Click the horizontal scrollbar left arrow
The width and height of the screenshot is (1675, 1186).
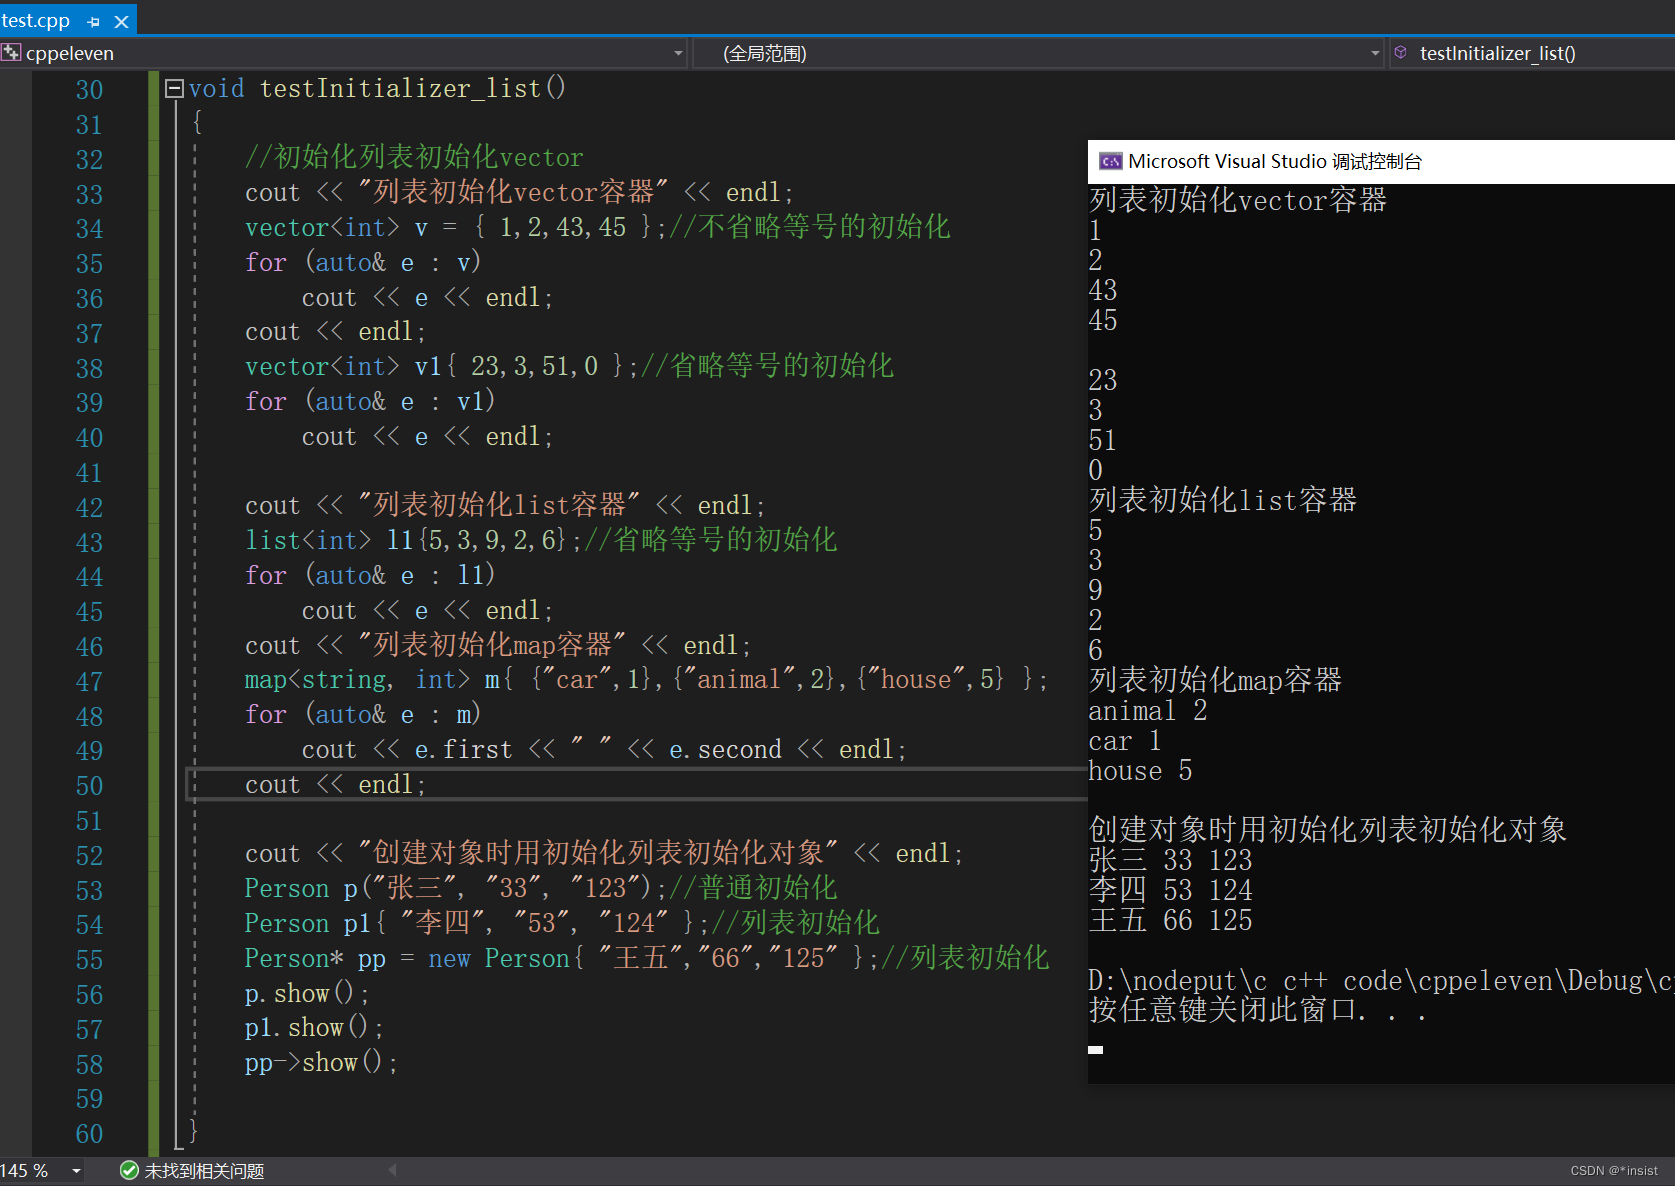point(393,1170)
